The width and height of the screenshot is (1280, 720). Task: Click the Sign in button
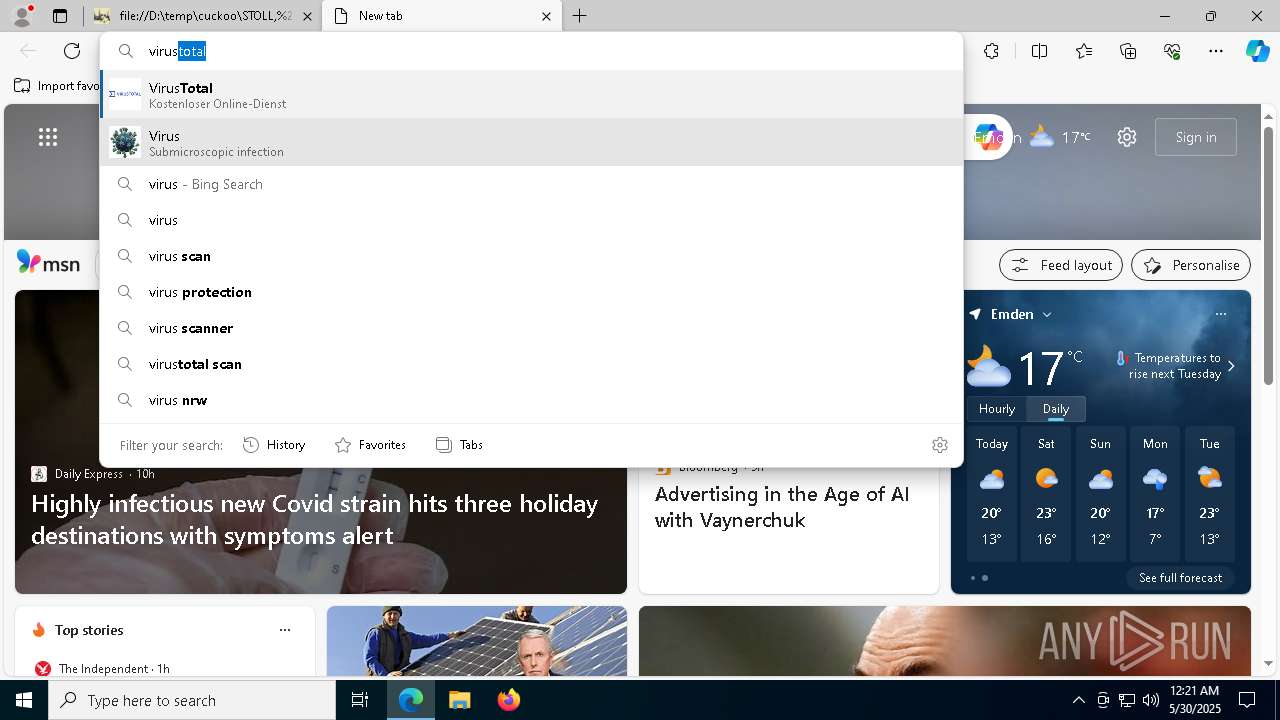coord(1196,137)
